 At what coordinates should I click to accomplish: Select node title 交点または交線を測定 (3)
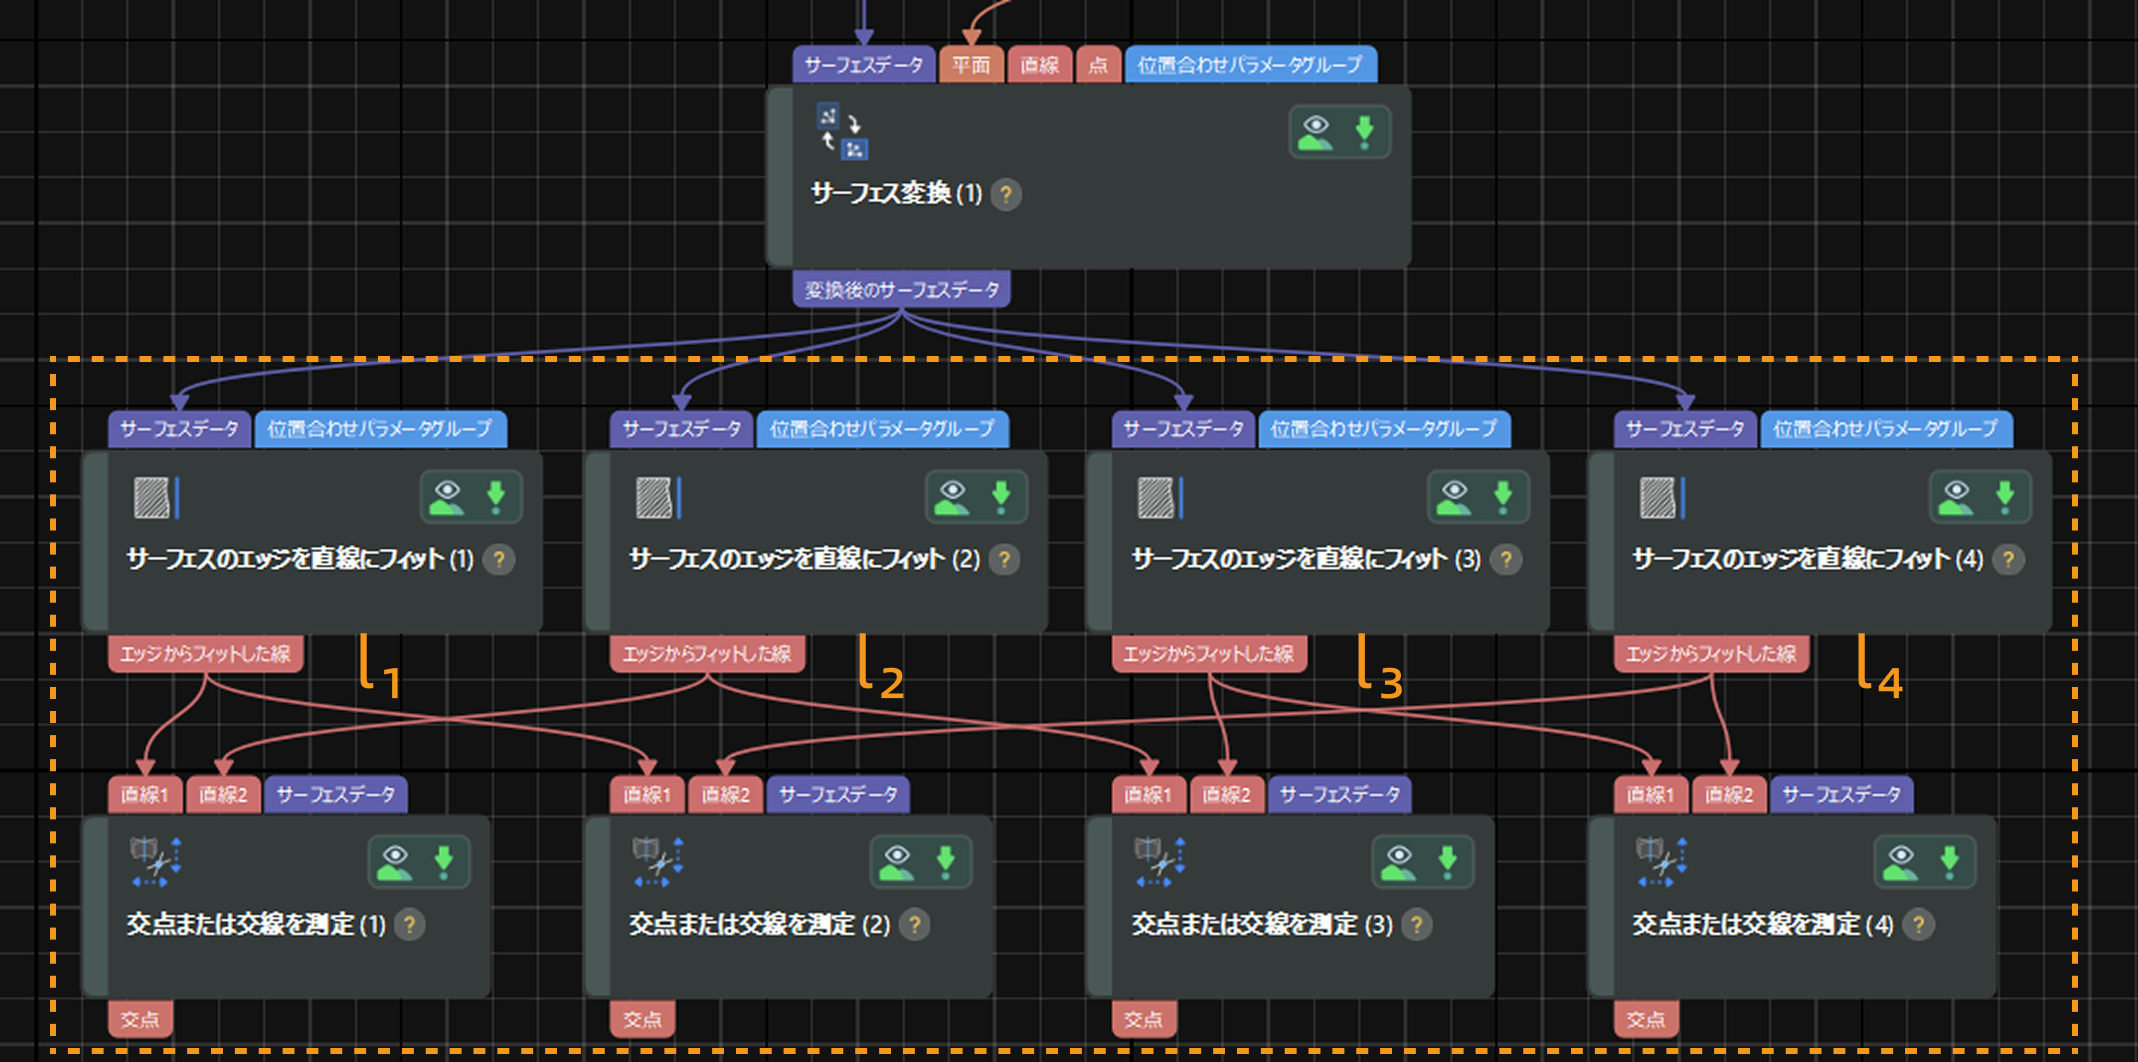(1262, 924)
